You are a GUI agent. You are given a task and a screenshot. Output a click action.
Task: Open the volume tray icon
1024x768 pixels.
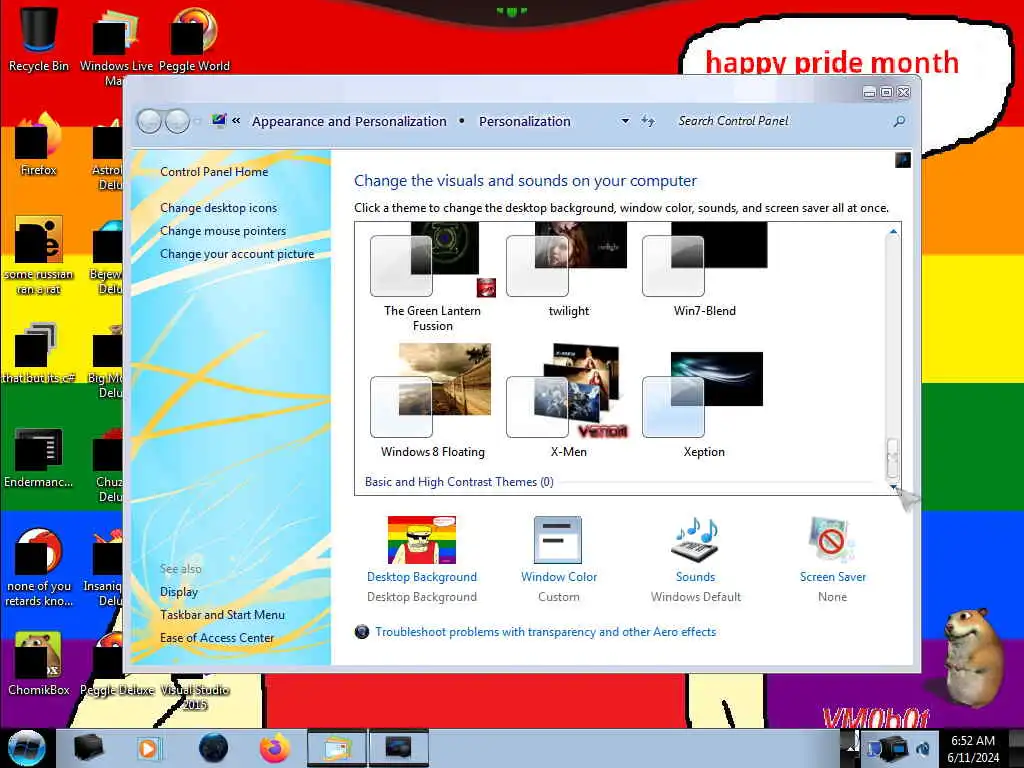(x=923, y=748)
